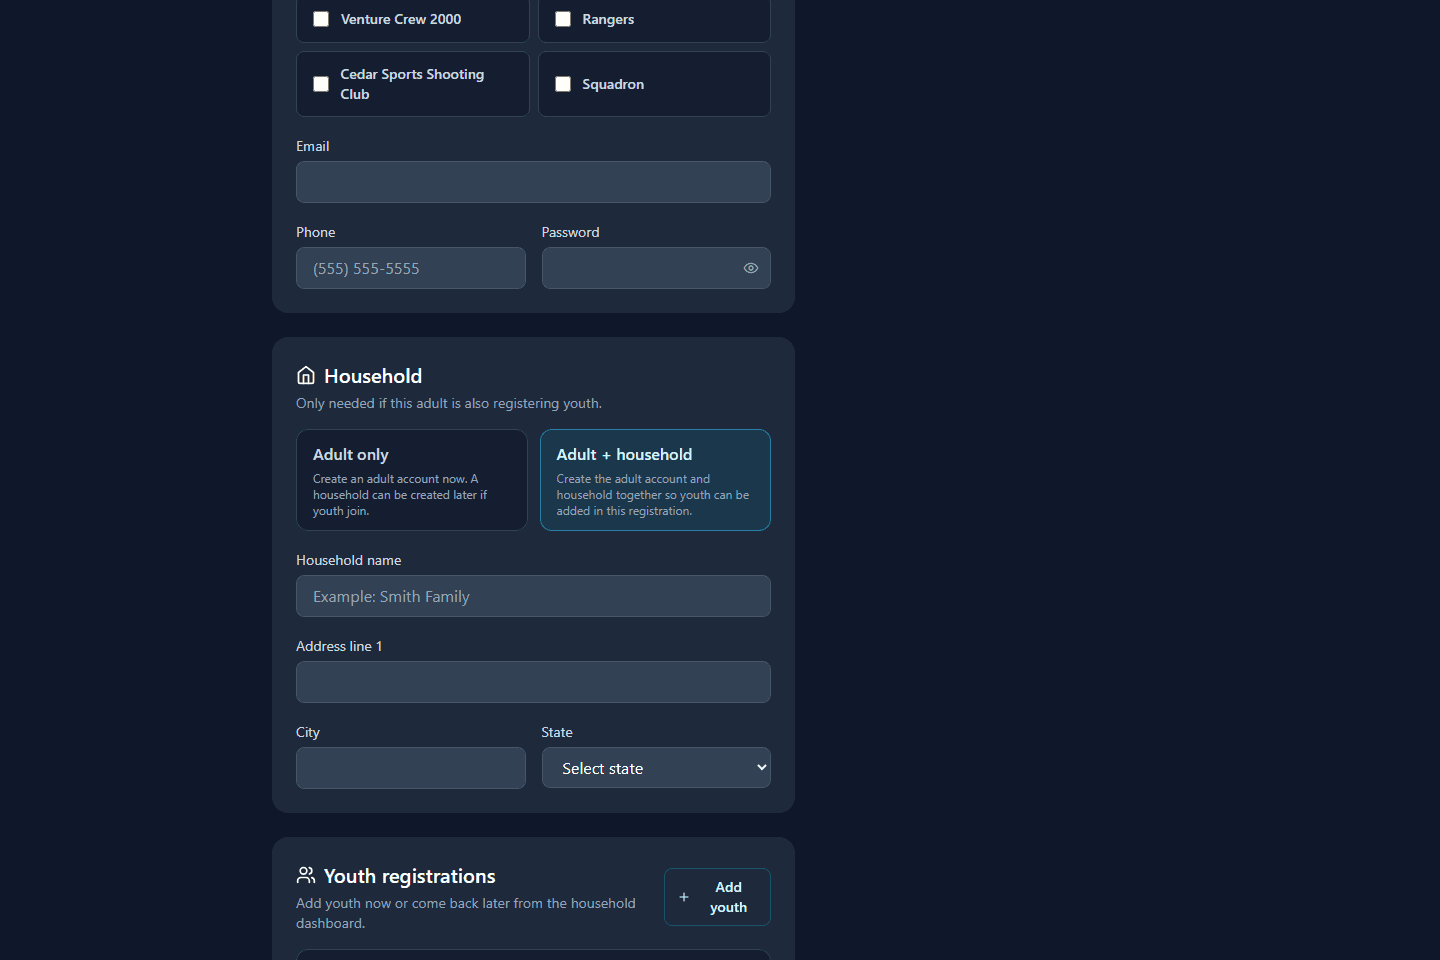Check the Cedar Sports Shooting Club checkbox
Screen dimensions: 1440x960
[x=321, y=84]
